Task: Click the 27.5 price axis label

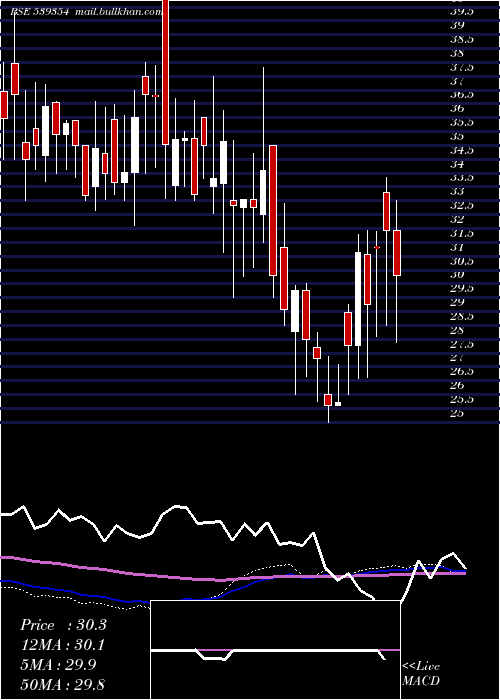Action: 461,344
